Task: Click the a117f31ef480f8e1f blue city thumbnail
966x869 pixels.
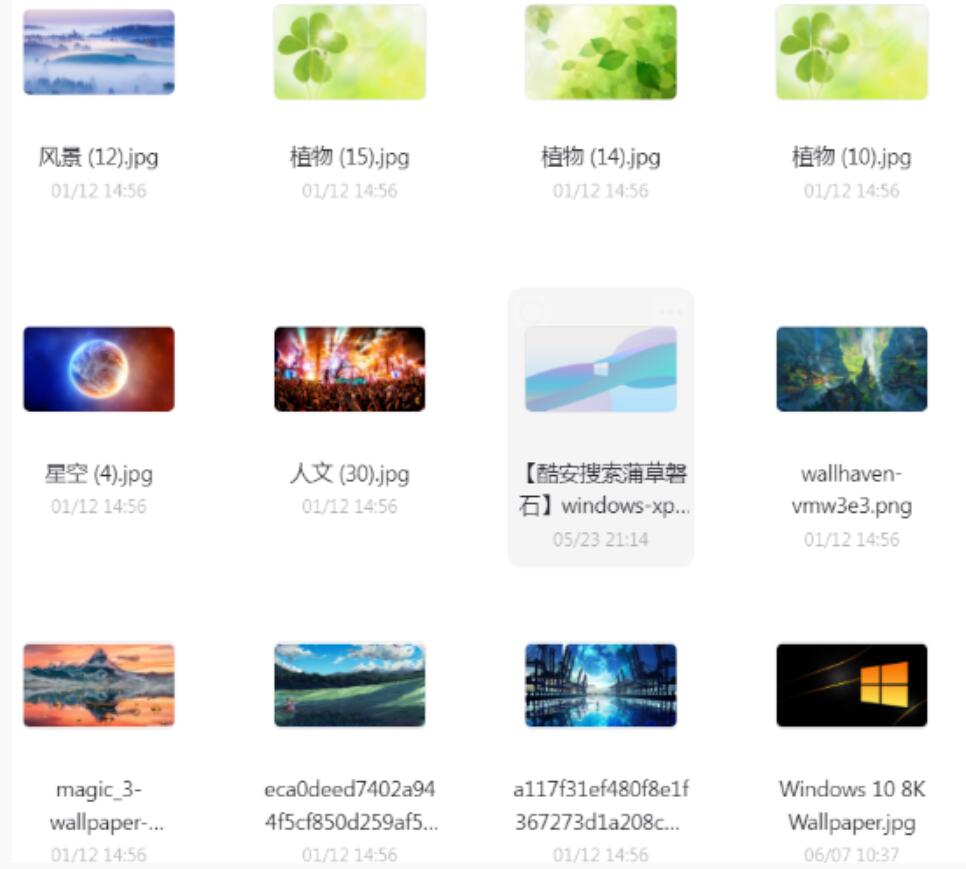Action: [601, 685]
